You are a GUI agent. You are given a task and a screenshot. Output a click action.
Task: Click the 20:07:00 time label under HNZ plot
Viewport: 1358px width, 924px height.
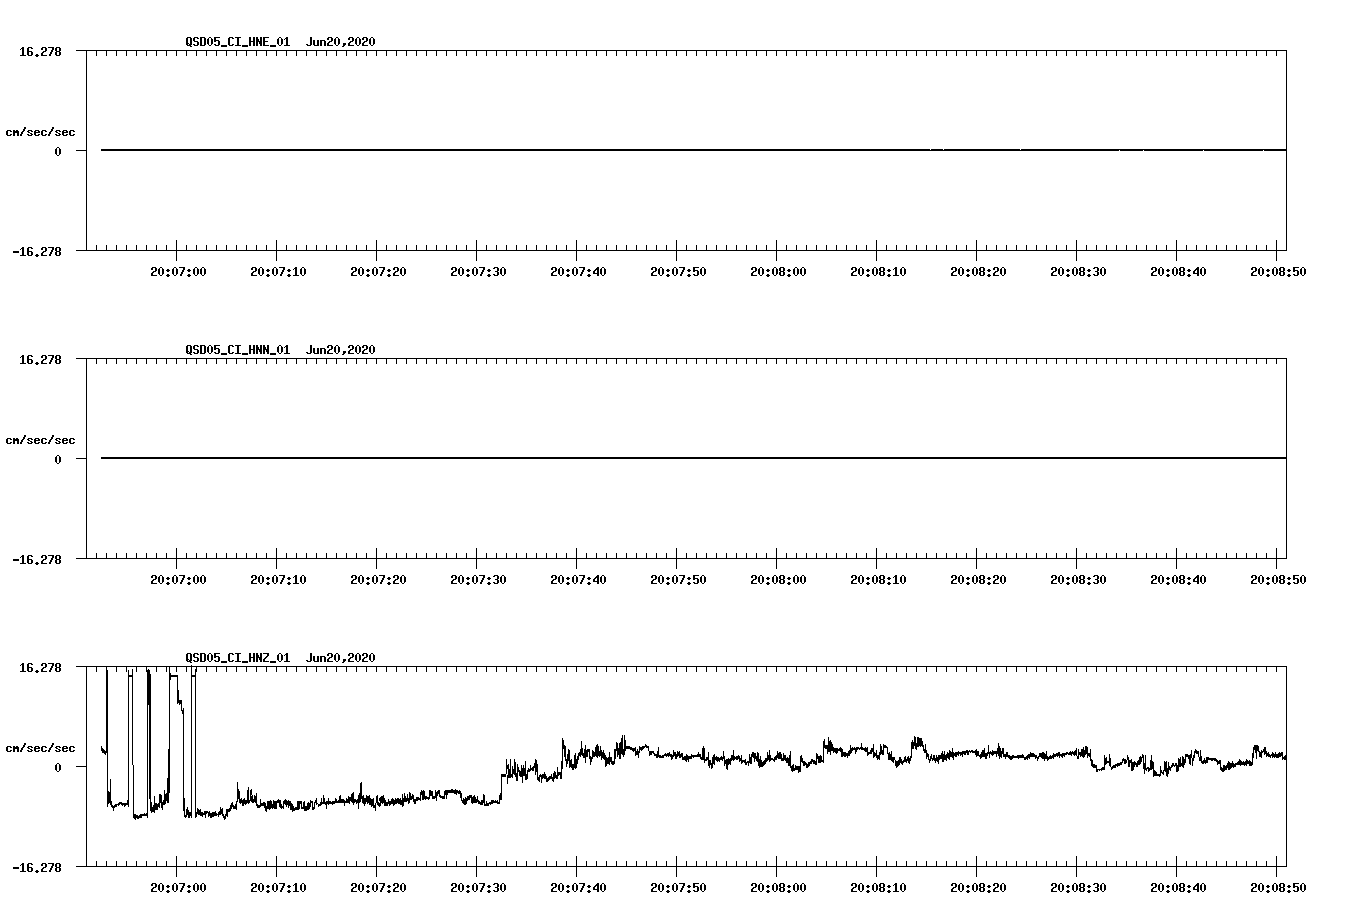(178, 888)
